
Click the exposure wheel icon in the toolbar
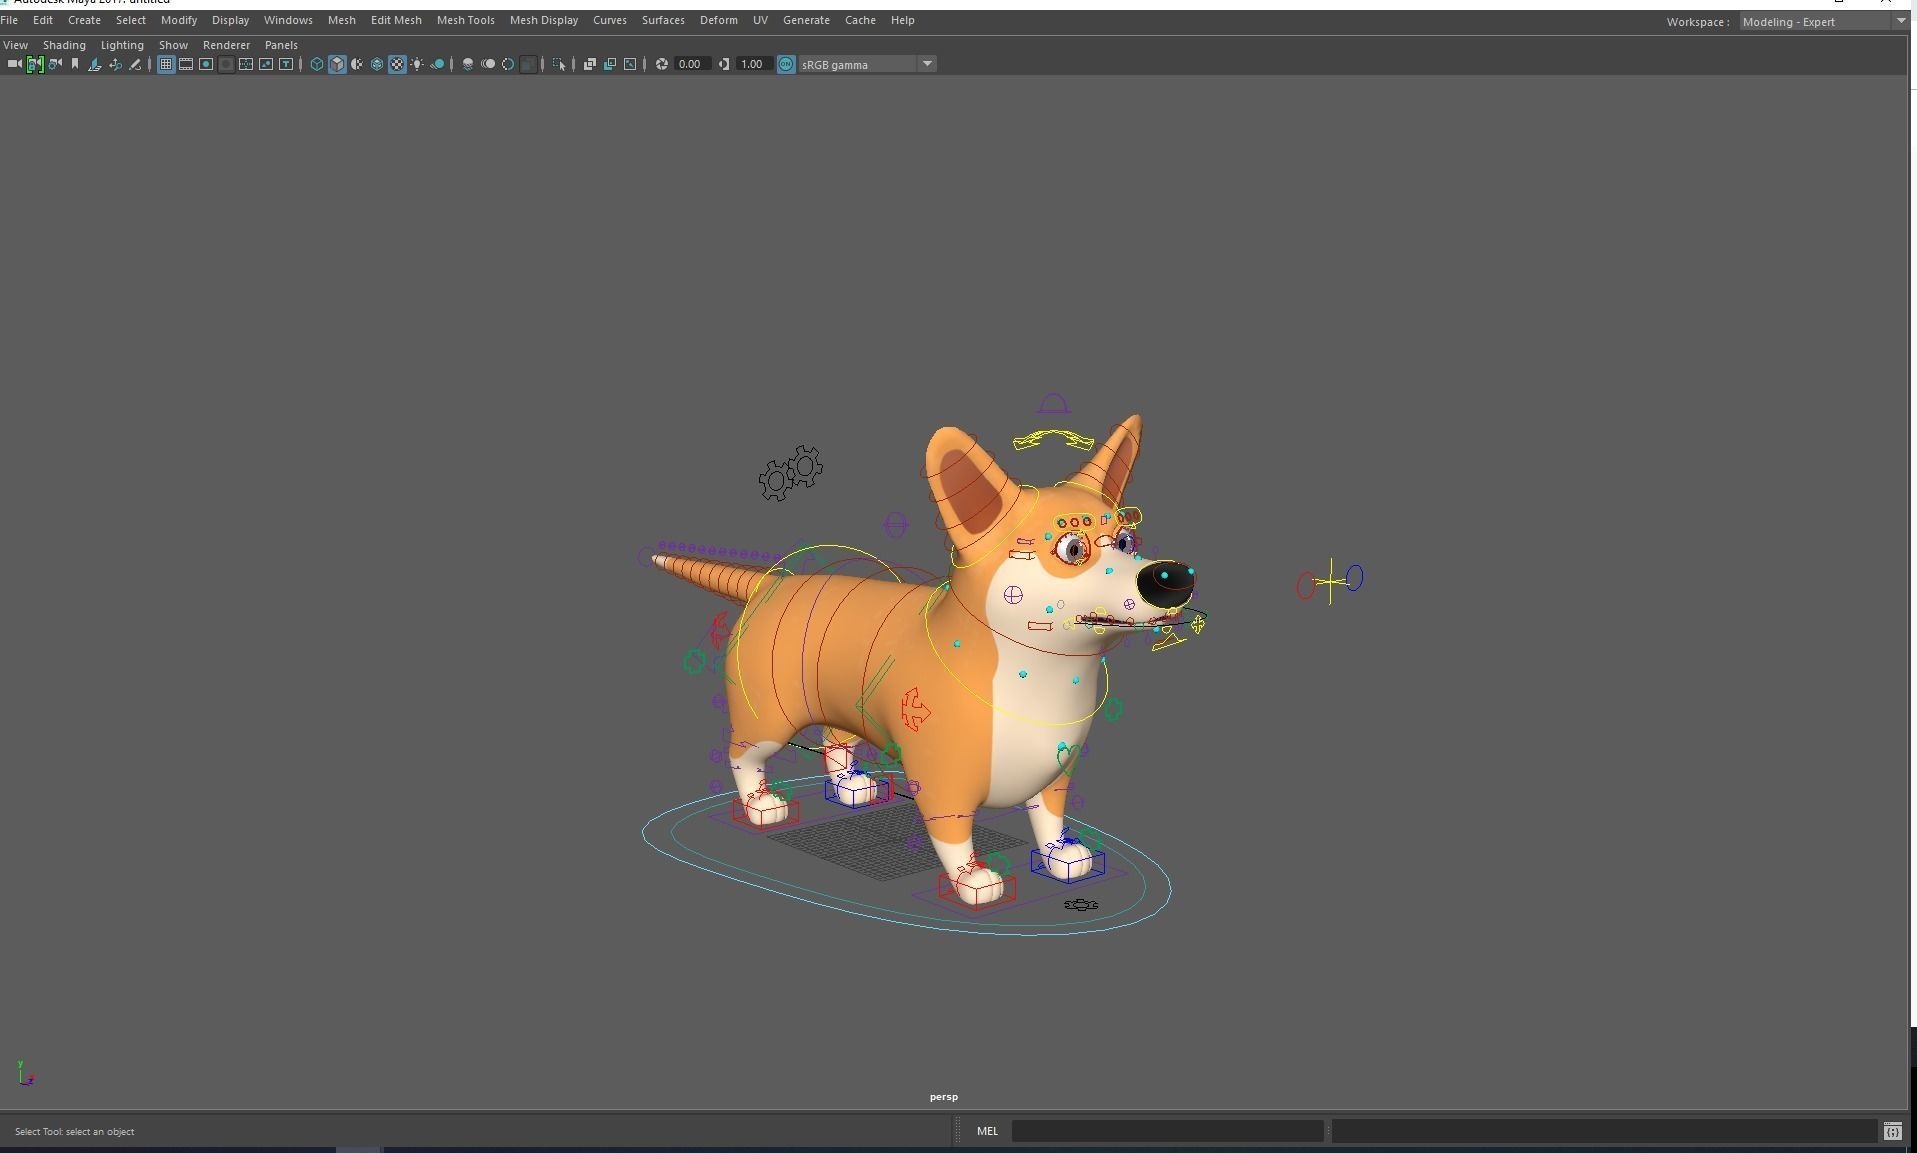click(660, 64)
